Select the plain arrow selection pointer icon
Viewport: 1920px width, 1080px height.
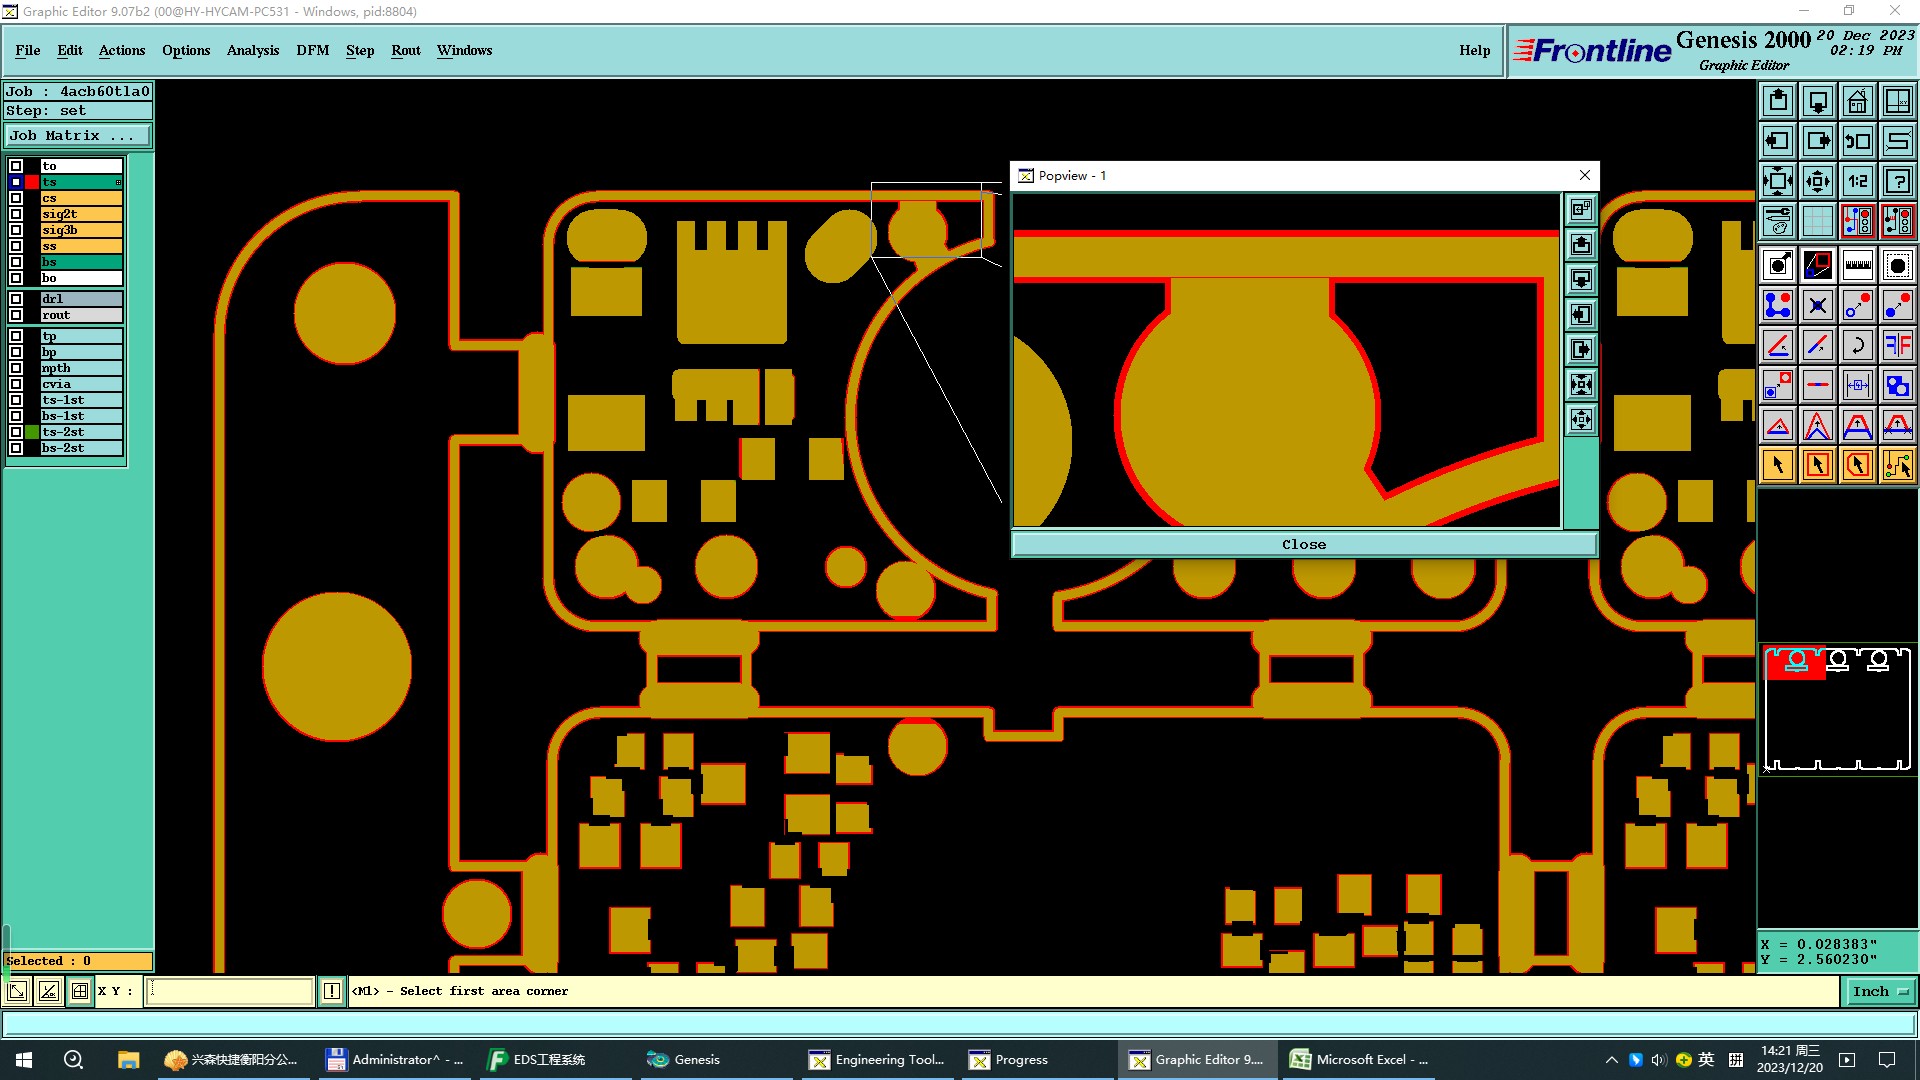1777,465
